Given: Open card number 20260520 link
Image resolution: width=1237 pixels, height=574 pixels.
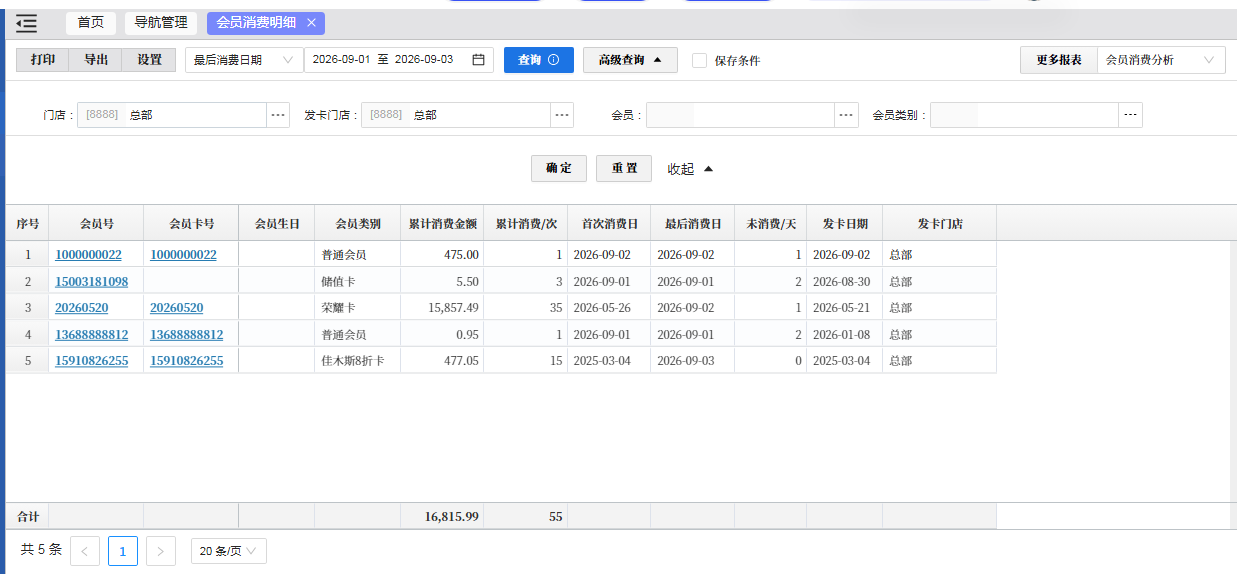Looking at the screenshot, I should (x=176, y=308).
